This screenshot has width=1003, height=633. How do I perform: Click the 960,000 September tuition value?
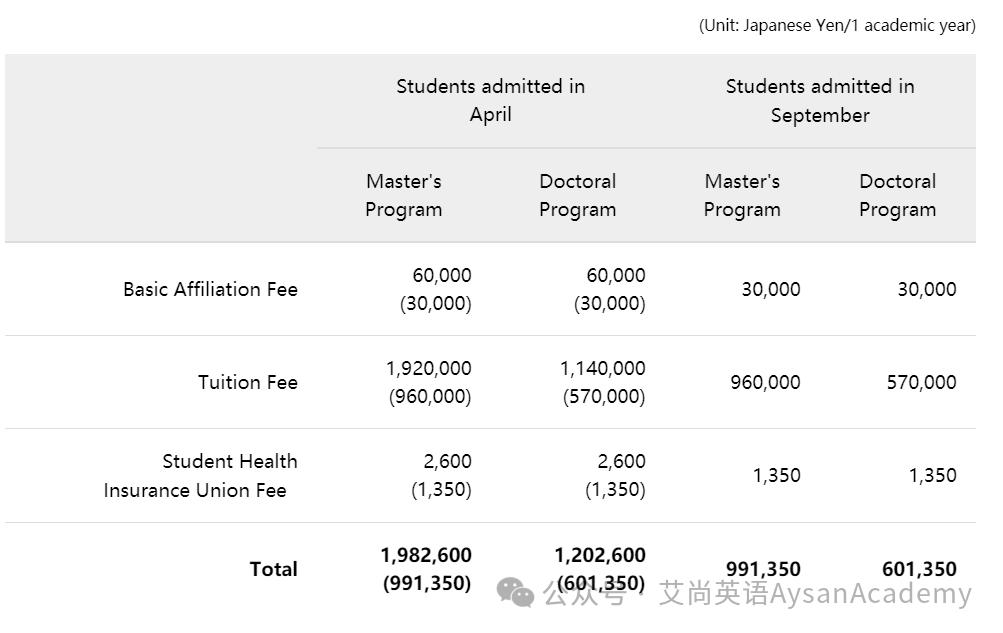(765, 382)
